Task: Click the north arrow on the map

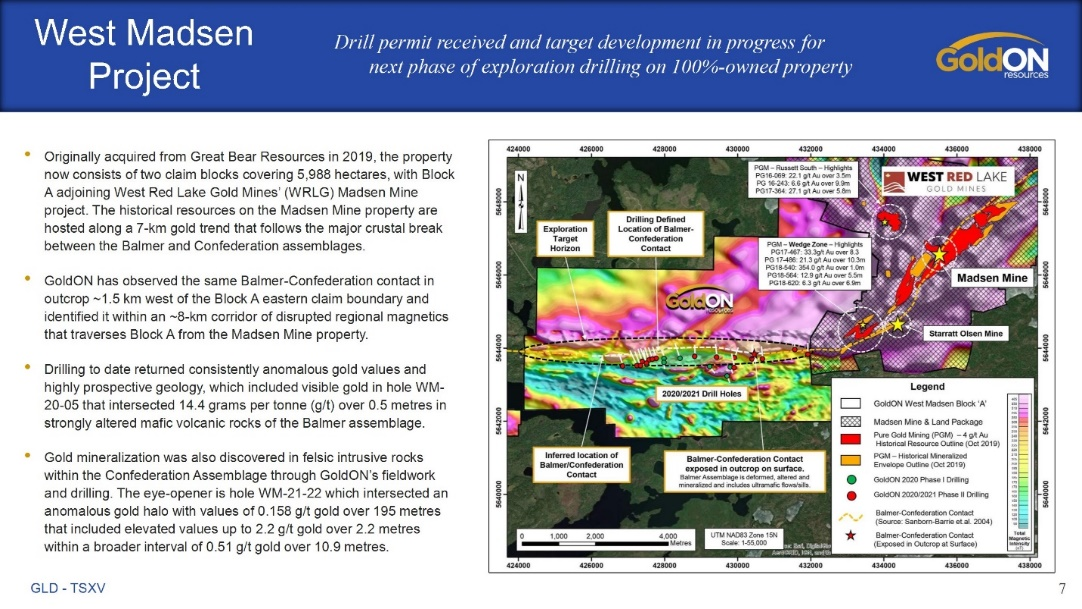Action: pyautogui.click(x=521, y=200)
